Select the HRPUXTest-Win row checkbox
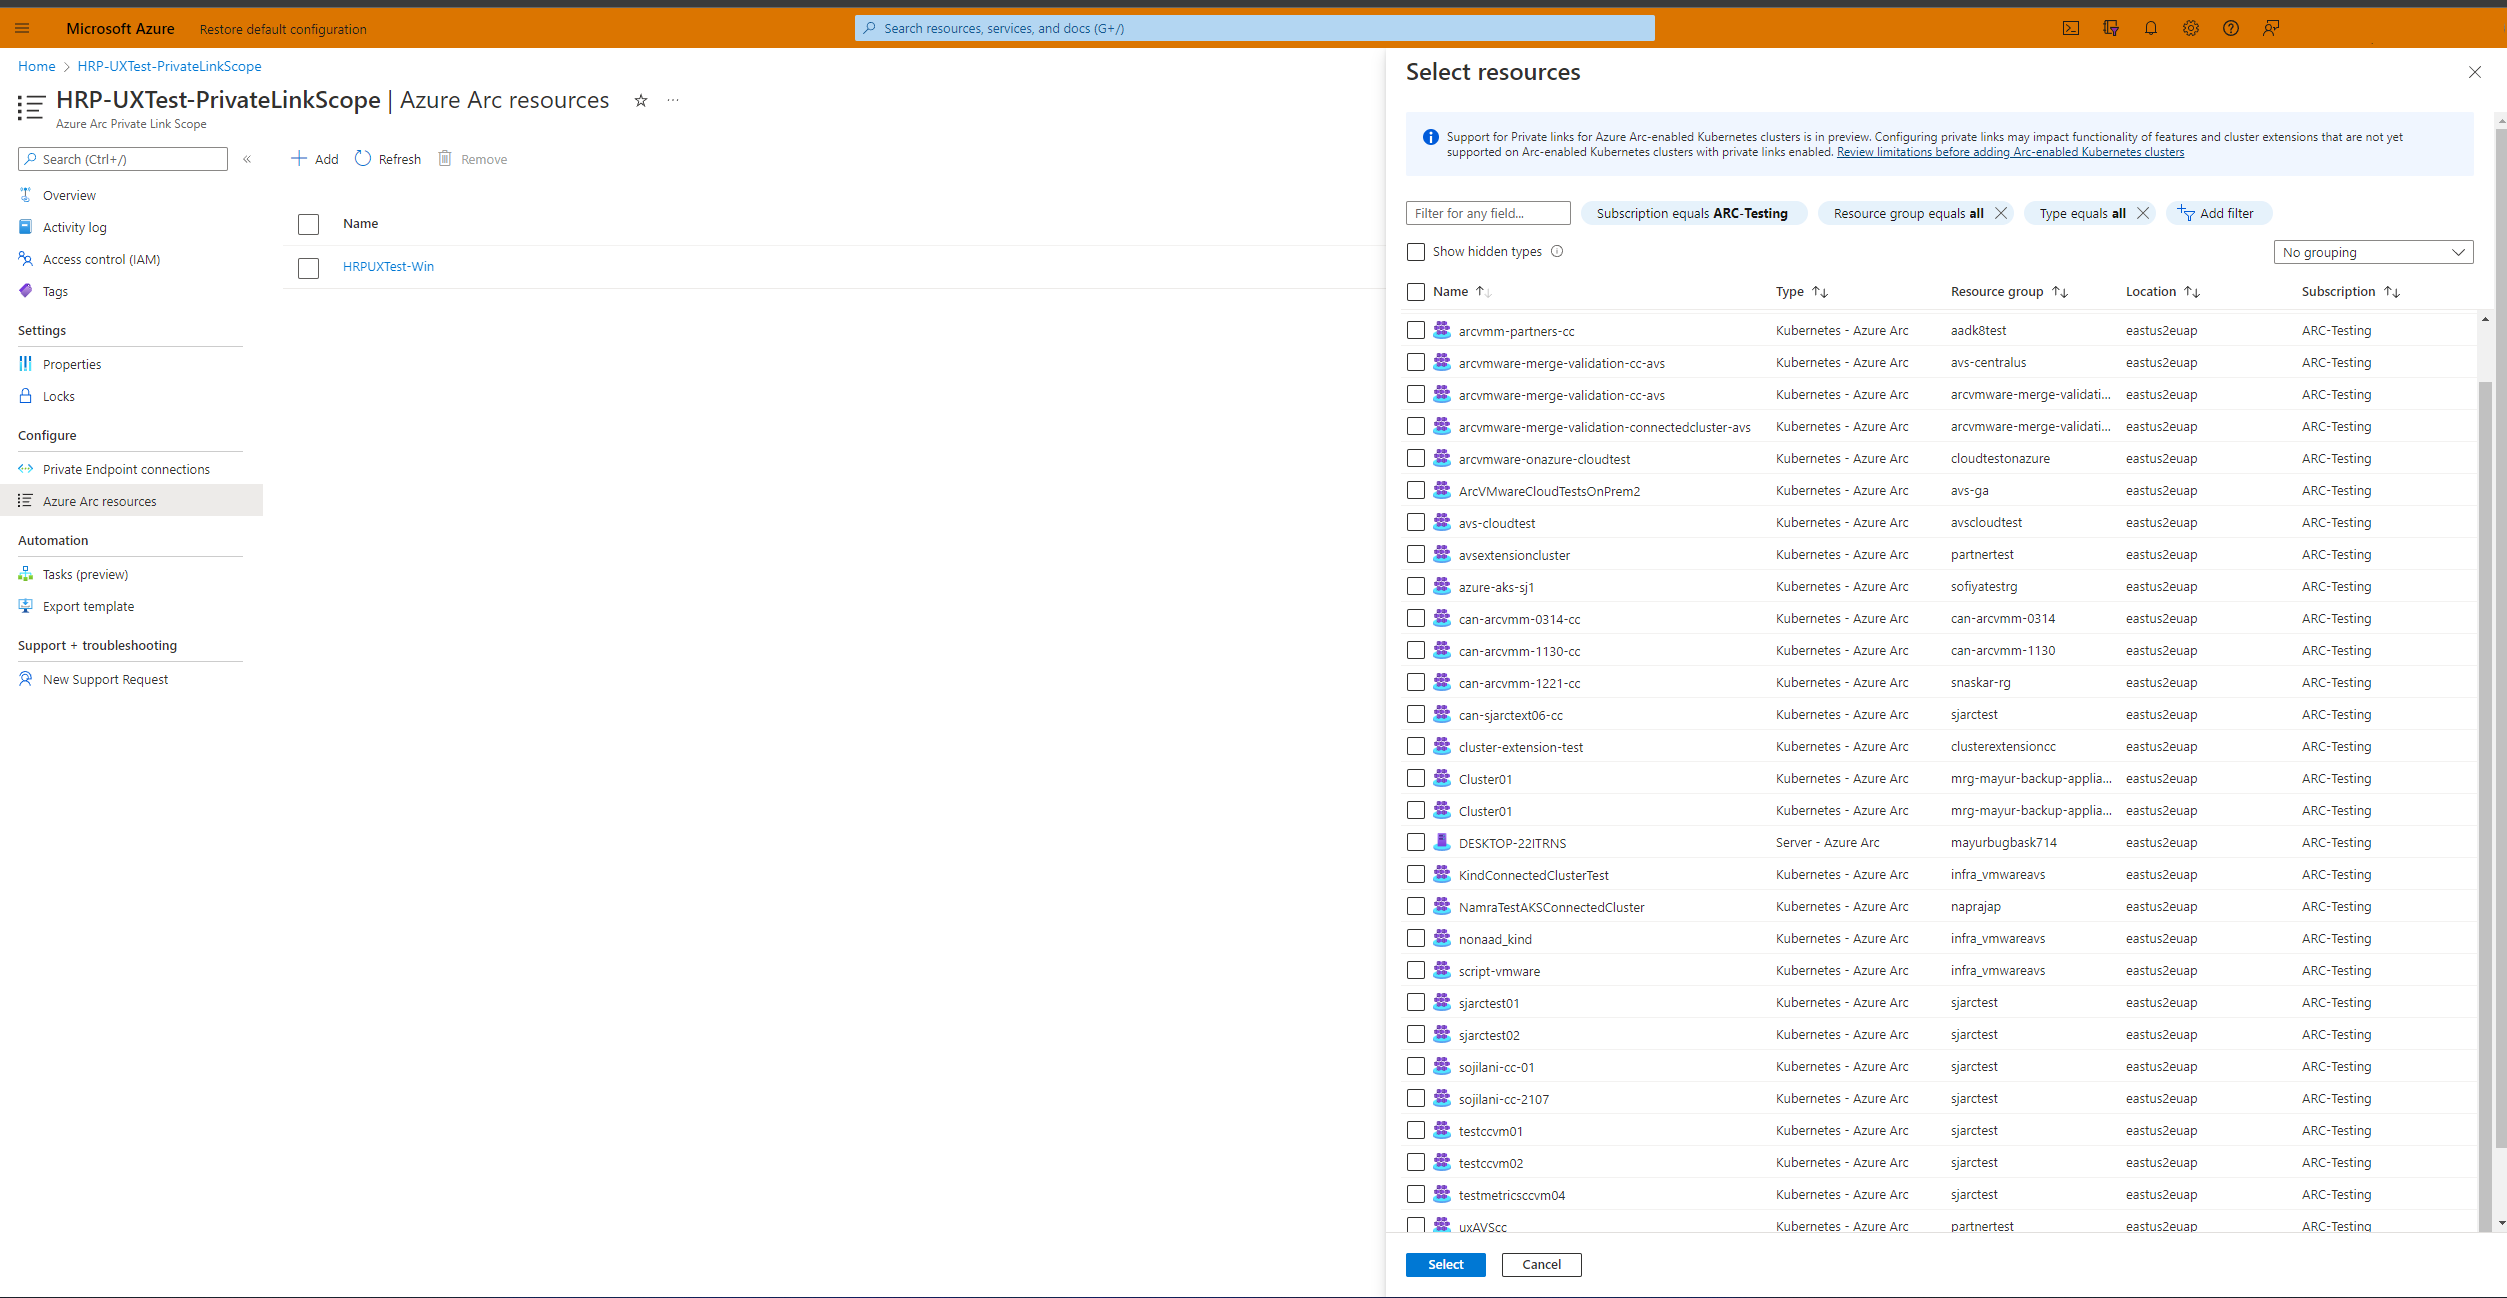The width and height of the screenshot is (2507, 1298). (x=308, y=267)
